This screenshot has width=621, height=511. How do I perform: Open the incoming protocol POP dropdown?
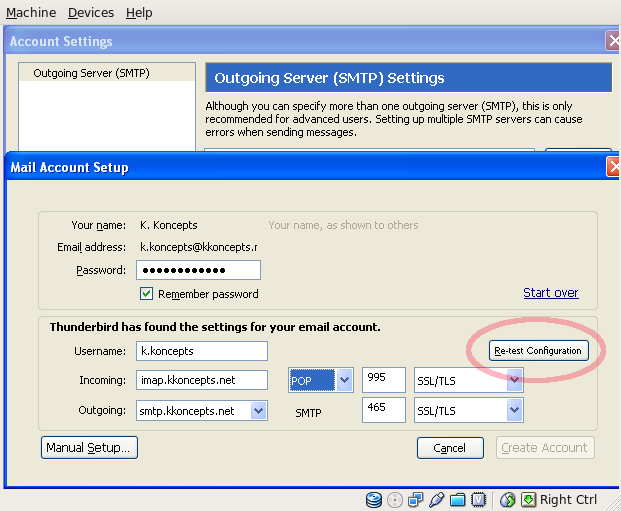coord(345,380)
